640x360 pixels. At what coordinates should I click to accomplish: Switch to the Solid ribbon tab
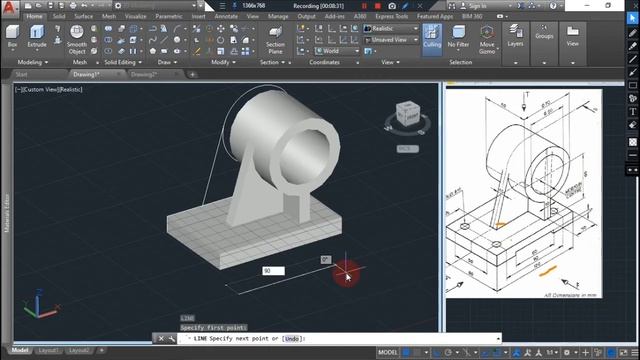(x=59, y=16)
